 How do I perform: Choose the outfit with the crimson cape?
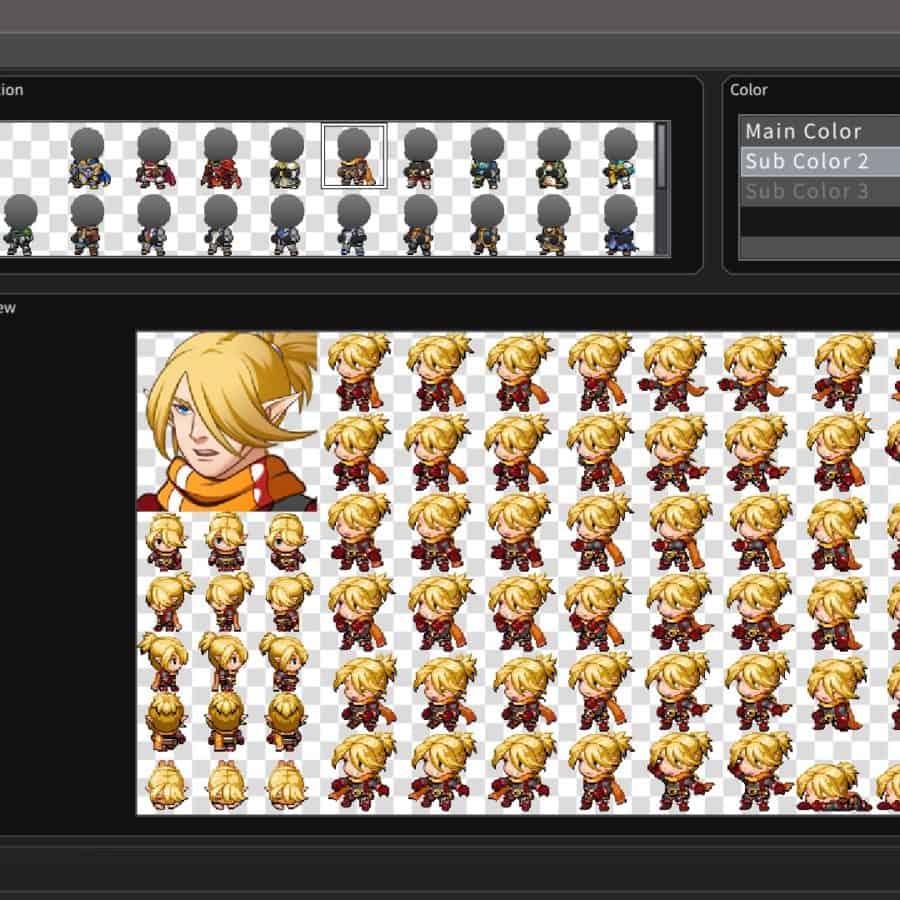point(153,159)
